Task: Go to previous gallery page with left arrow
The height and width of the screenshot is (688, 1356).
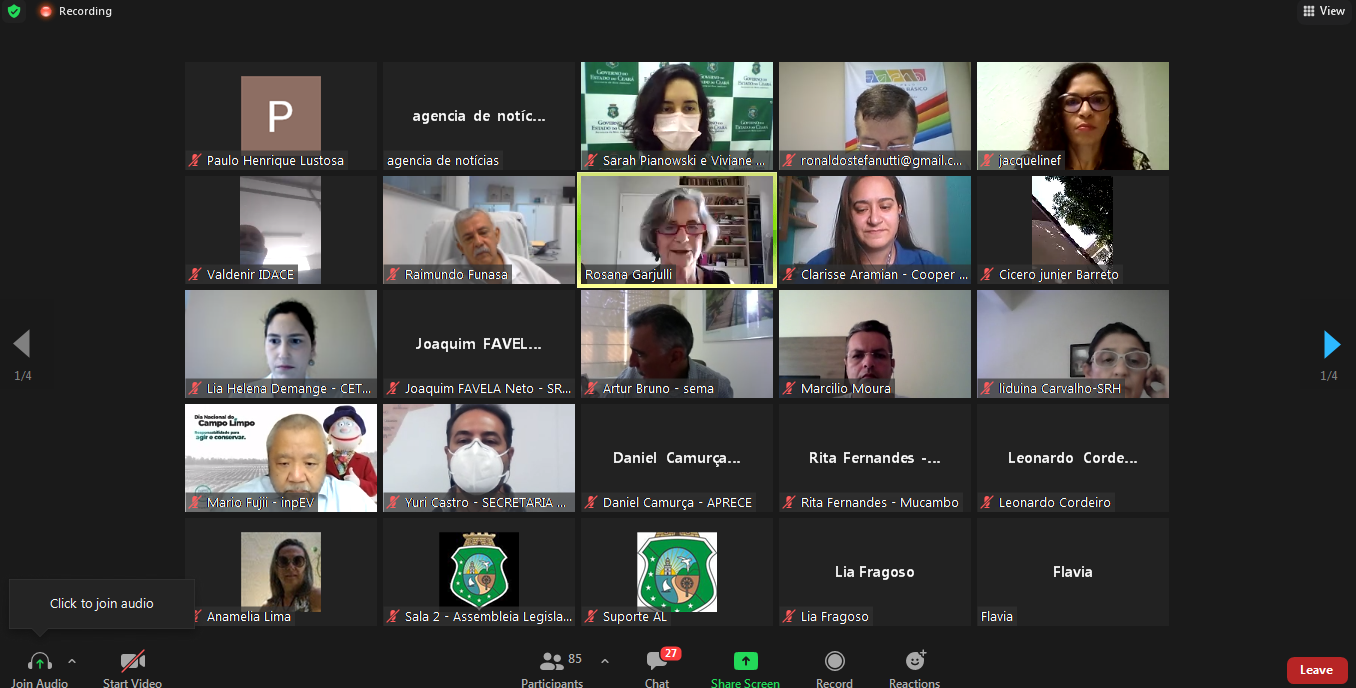Action: point(21,345)
